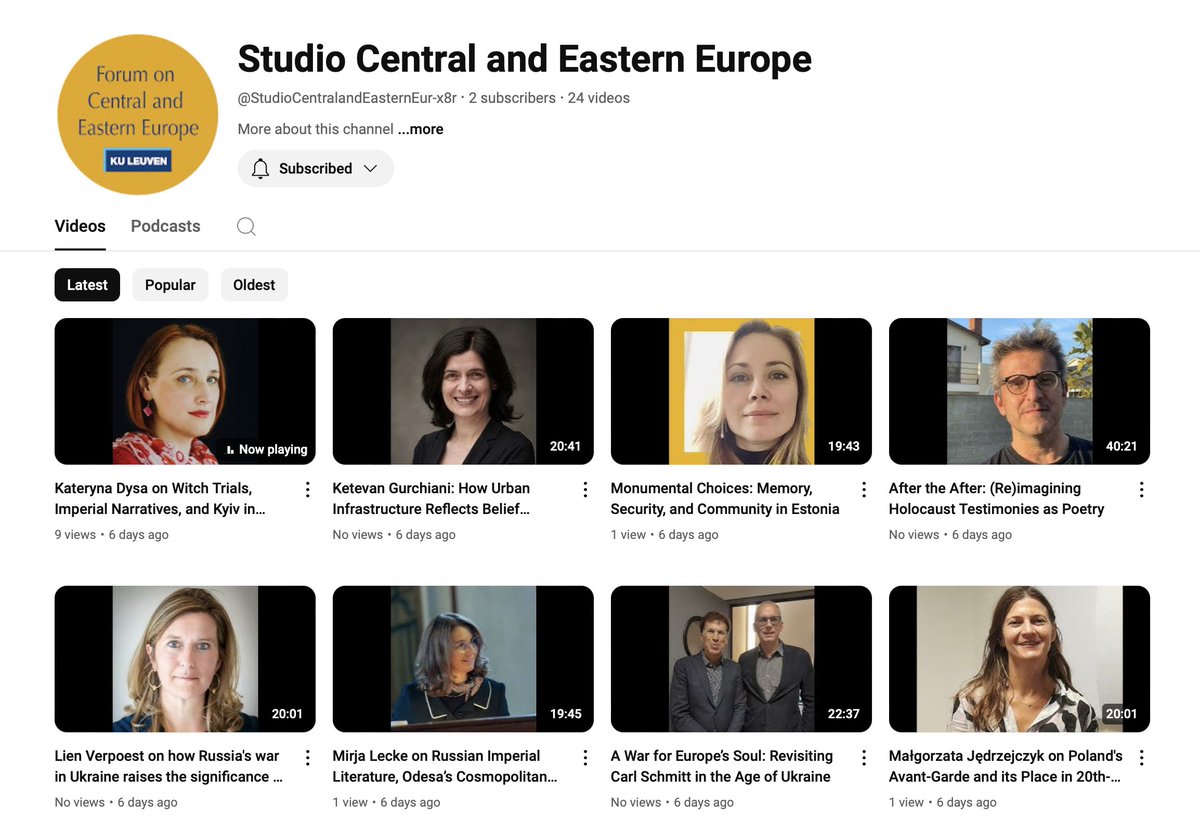Click the 24 videos count text
Image resolution: width=1200 pixels, height=817 pixels.
(x=599, y=98)
